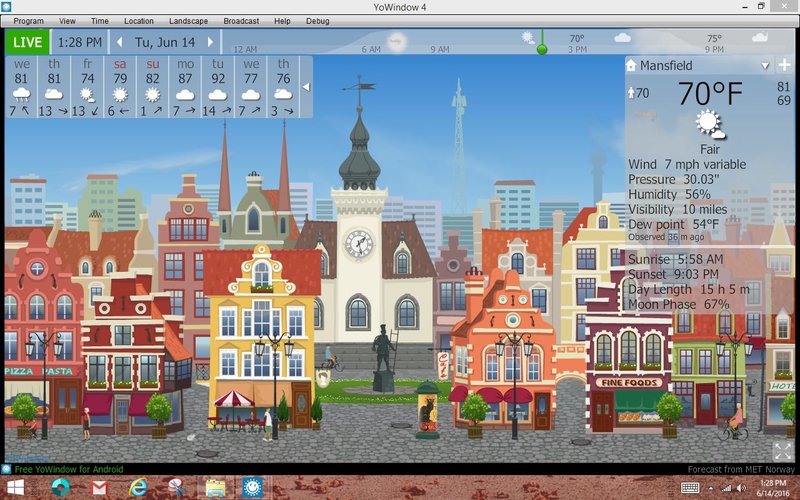800x500 pixels.
Task: Toggle fullscreen with the expand icon
Action: coord(782,452)
